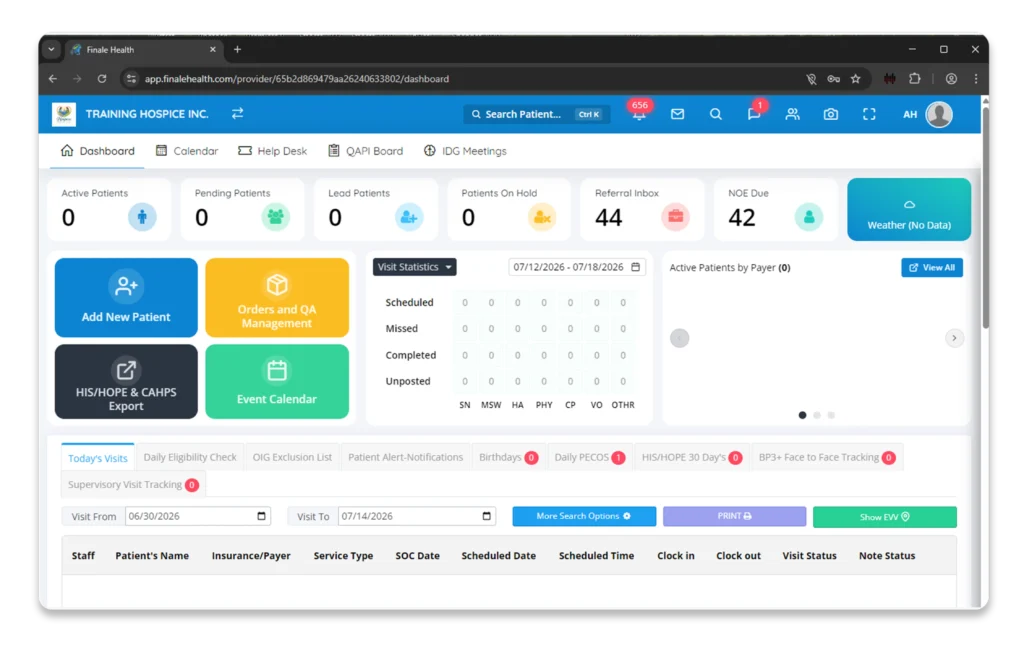Click the Search Patient field
The height and width of the screenshot is (653, 1024).
[x=537, y=114]
